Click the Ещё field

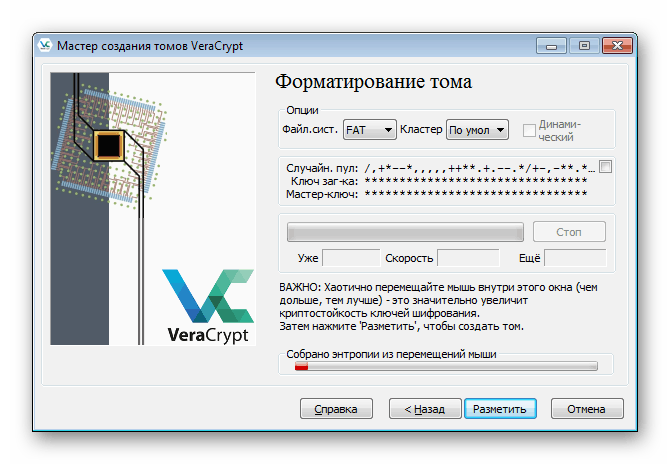[x=575, y=258]
